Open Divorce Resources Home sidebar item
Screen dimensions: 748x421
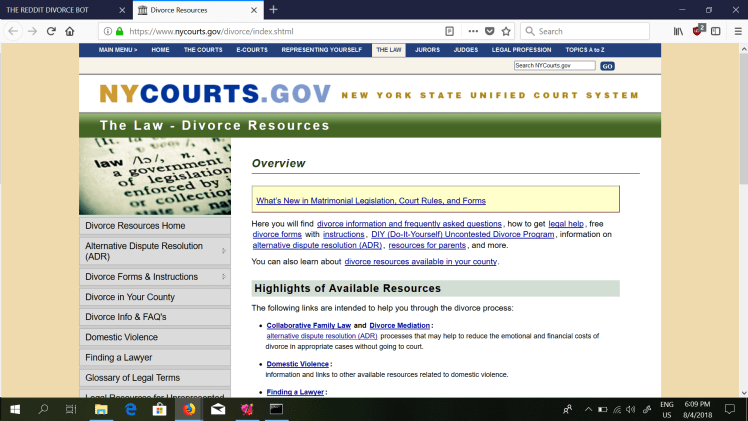(155, 226)
